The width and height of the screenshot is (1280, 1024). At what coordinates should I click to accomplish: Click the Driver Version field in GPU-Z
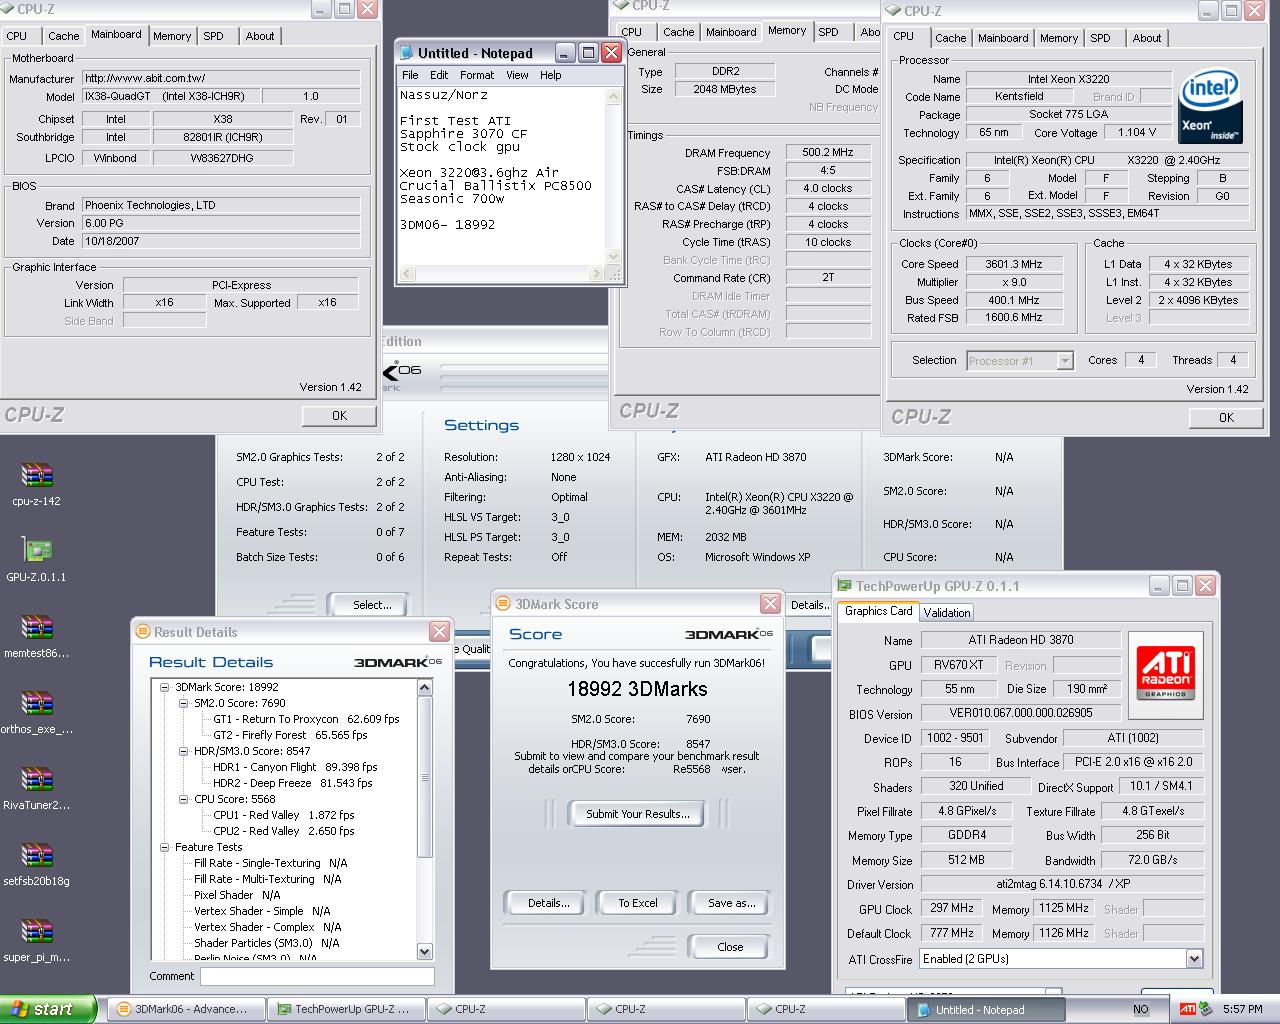tap(1063, 884)
